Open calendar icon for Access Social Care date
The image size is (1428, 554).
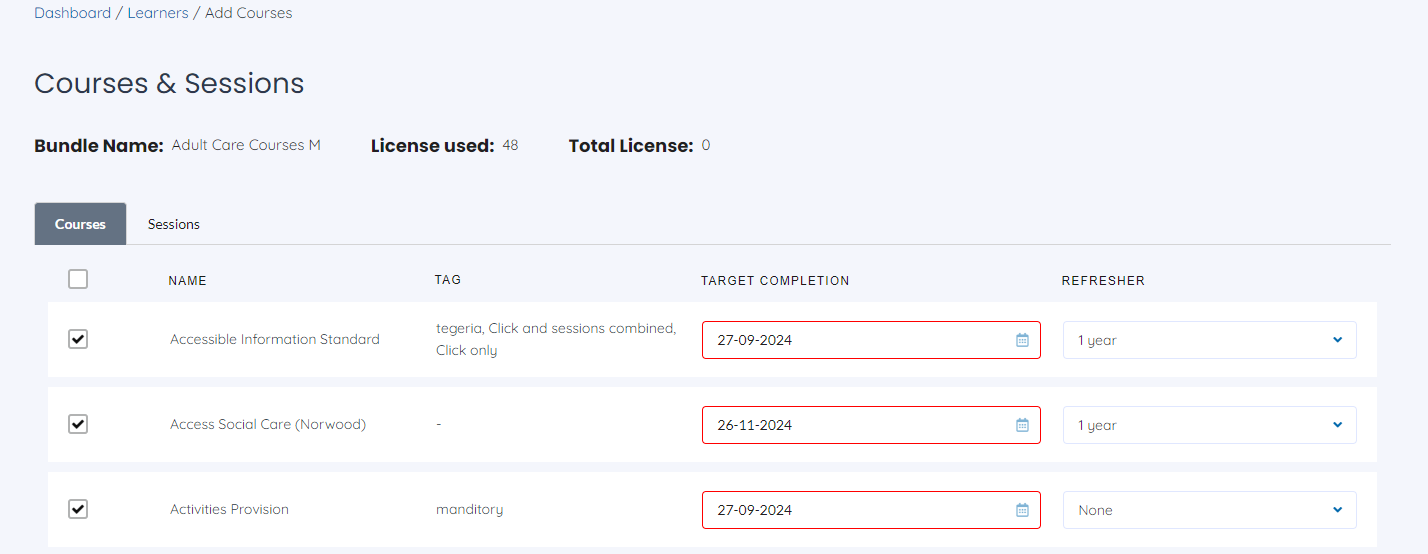pyautogui.click(x=1022, y=425)
